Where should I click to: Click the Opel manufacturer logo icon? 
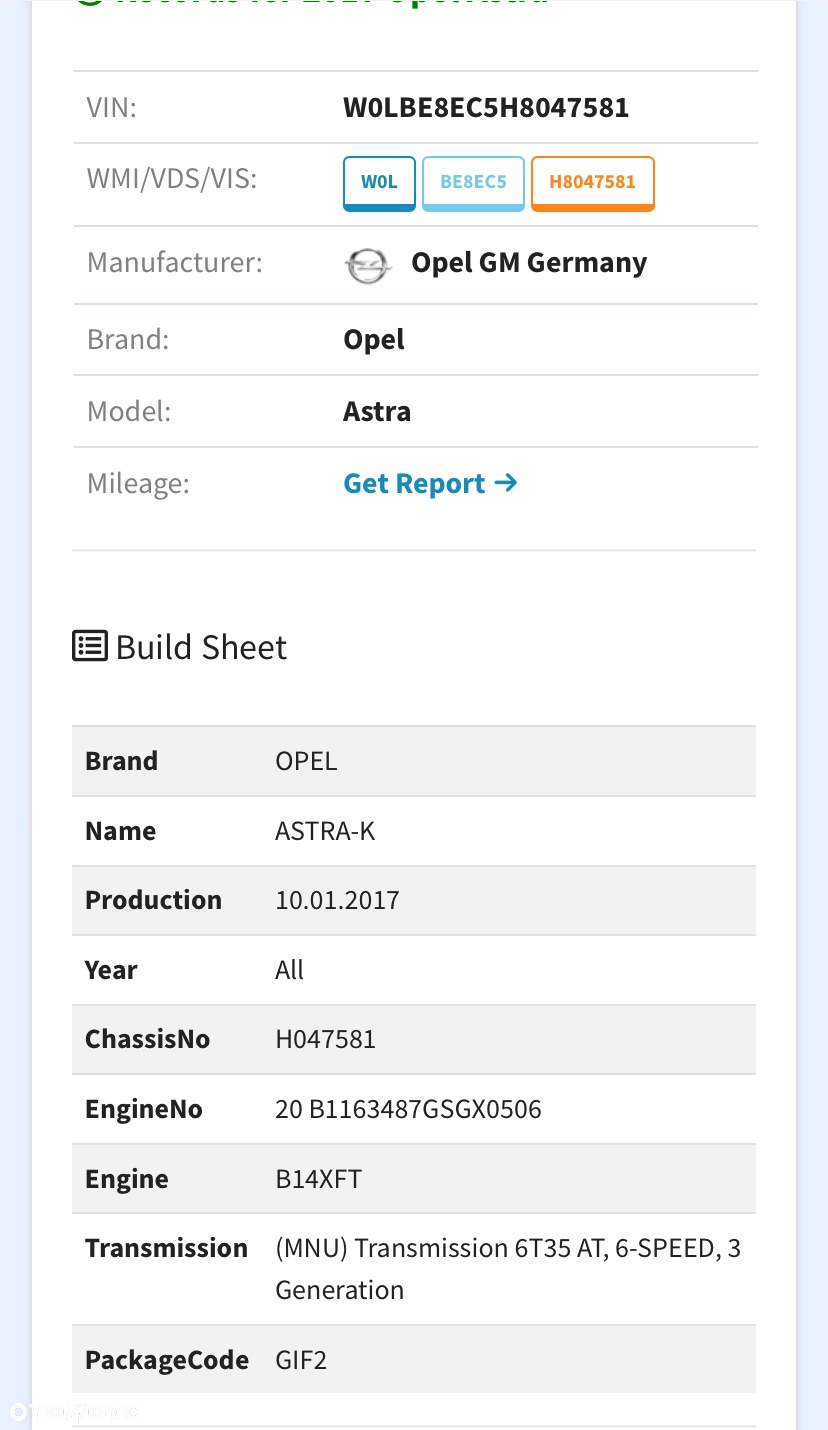(367, 266)
